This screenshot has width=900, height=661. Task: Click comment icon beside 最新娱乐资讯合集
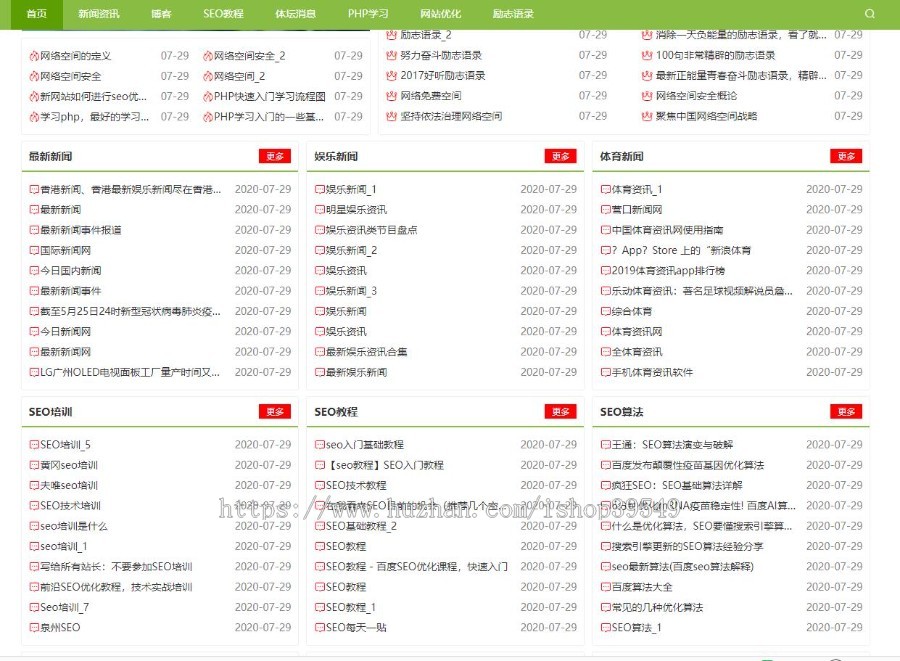[x=320, y=352]
